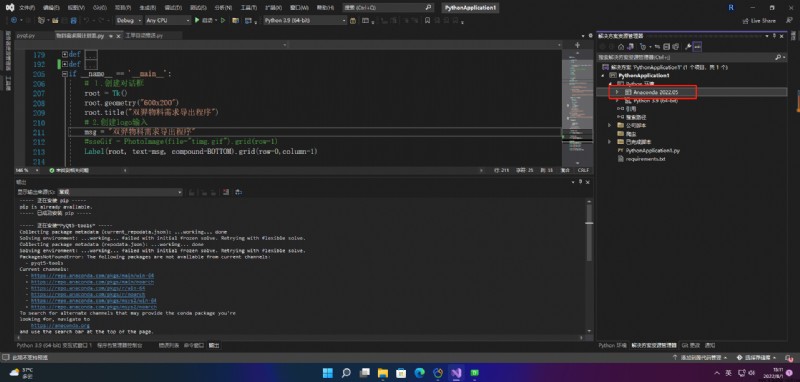Toggle the preview selected items button

(x=697, y=46)
